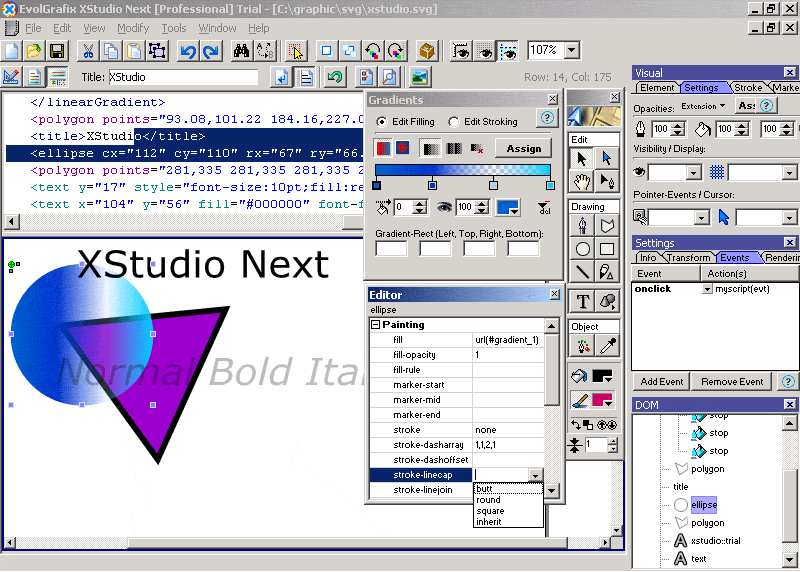Redo with the blue redo arrow
Screen dimensions: 800x572
pos(211,51)
